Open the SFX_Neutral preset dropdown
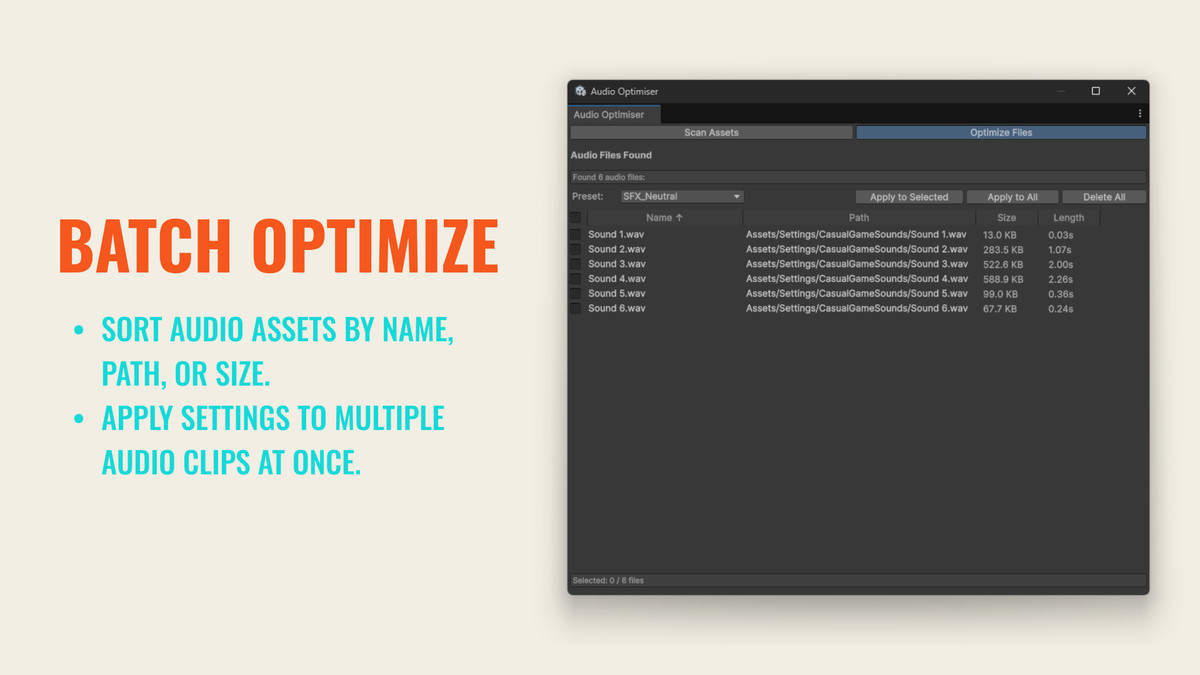This screenshot has height=675, width=1200. 682,196
